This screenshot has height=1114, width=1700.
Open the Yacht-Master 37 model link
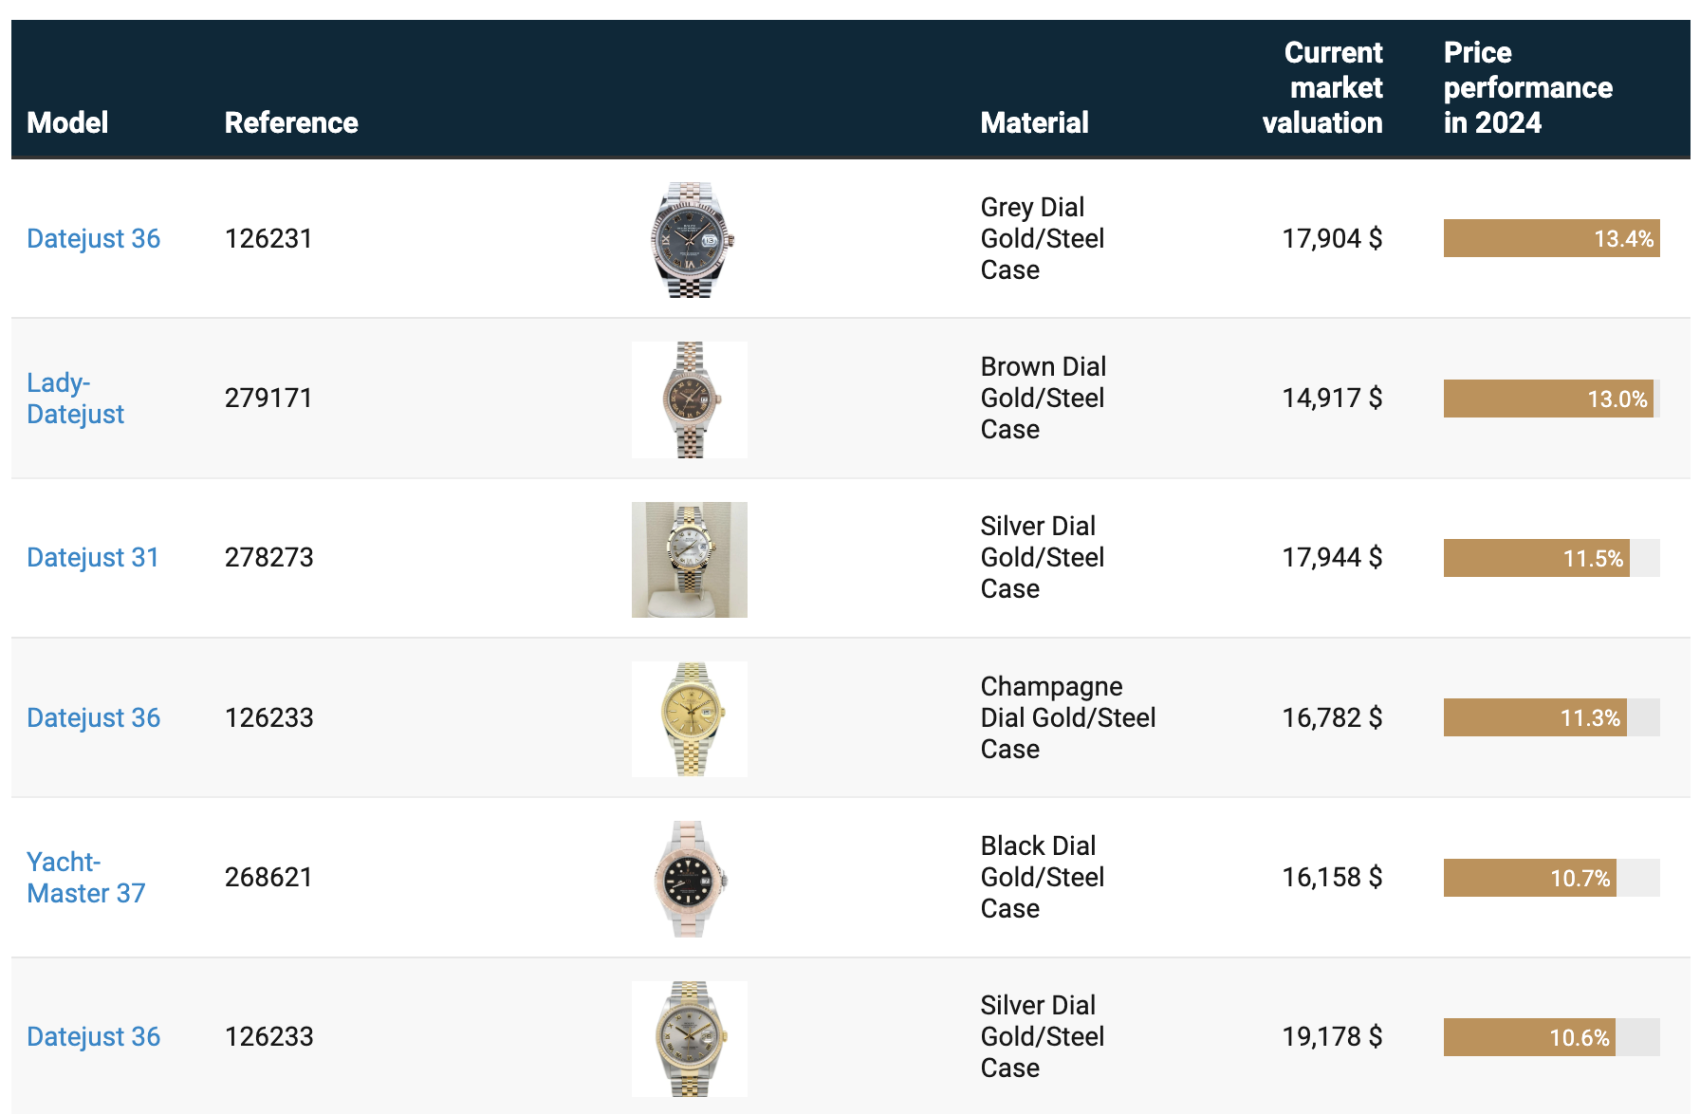click(x=86, y=877)
